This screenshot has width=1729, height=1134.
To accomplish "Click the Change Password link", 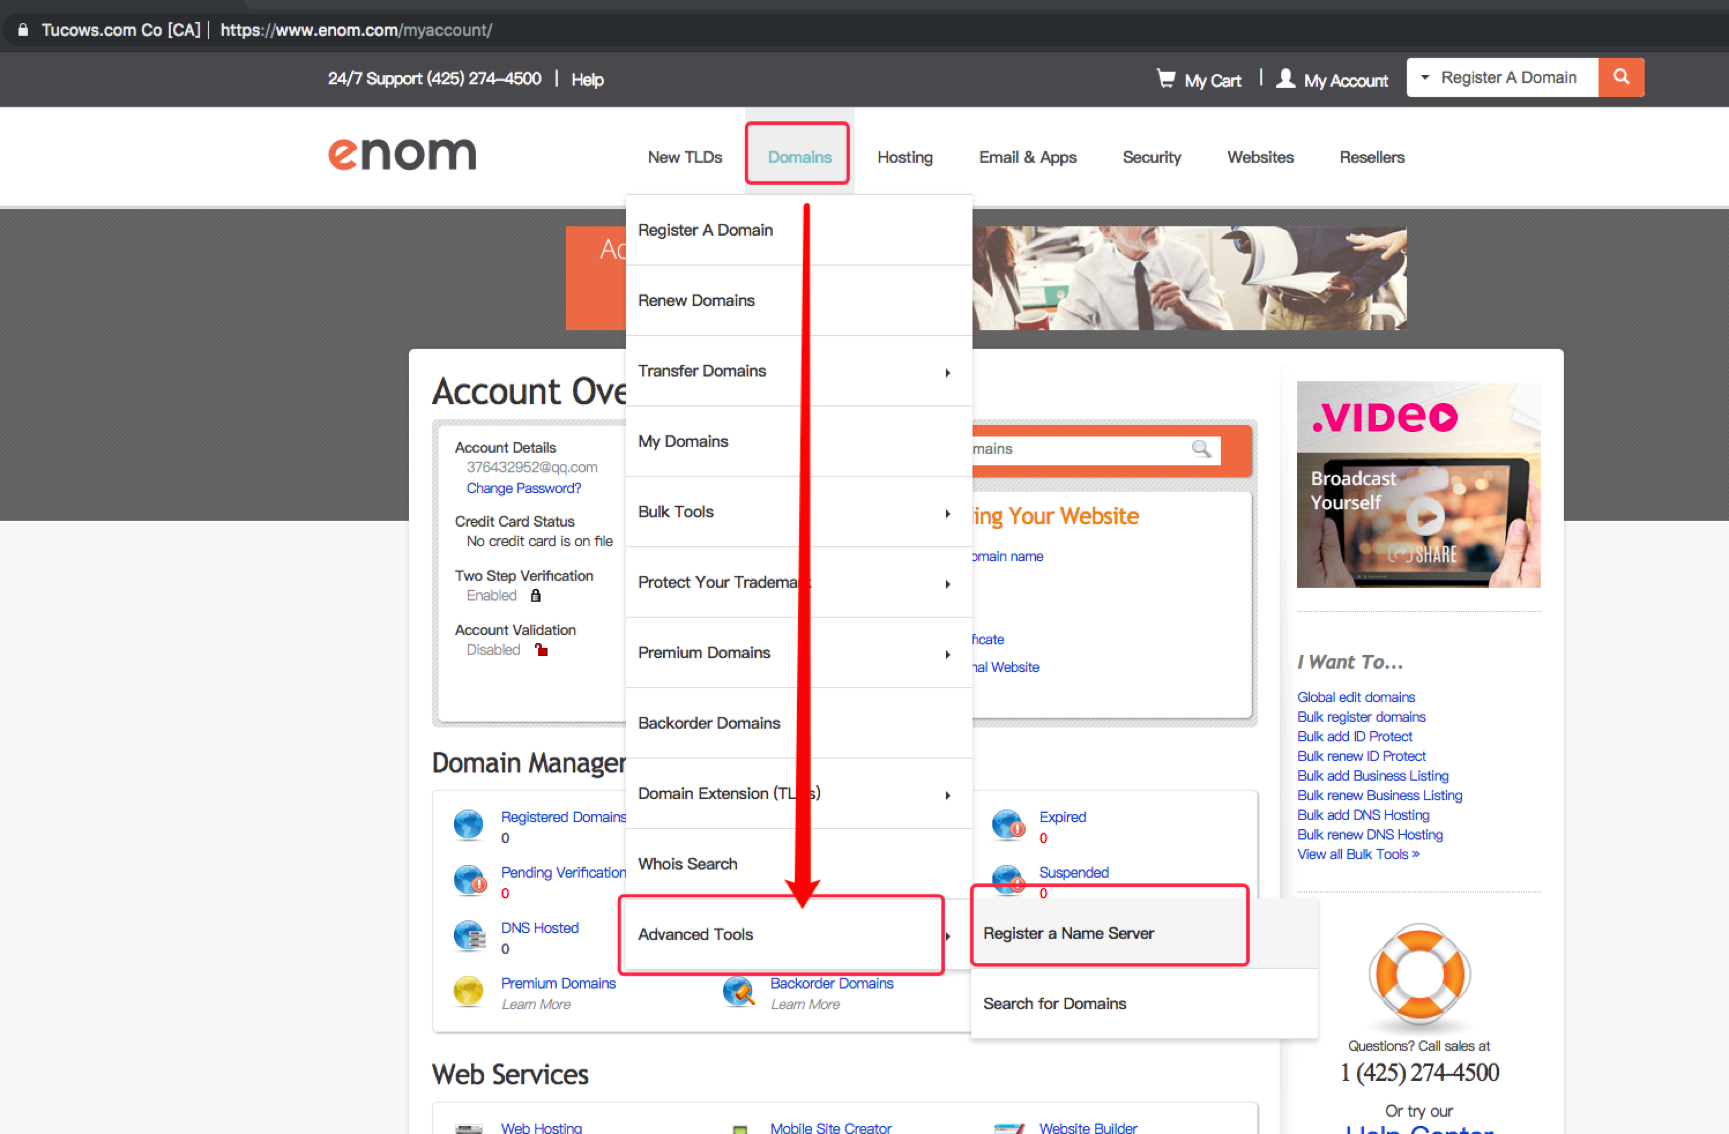I will [x=523, y=488].
